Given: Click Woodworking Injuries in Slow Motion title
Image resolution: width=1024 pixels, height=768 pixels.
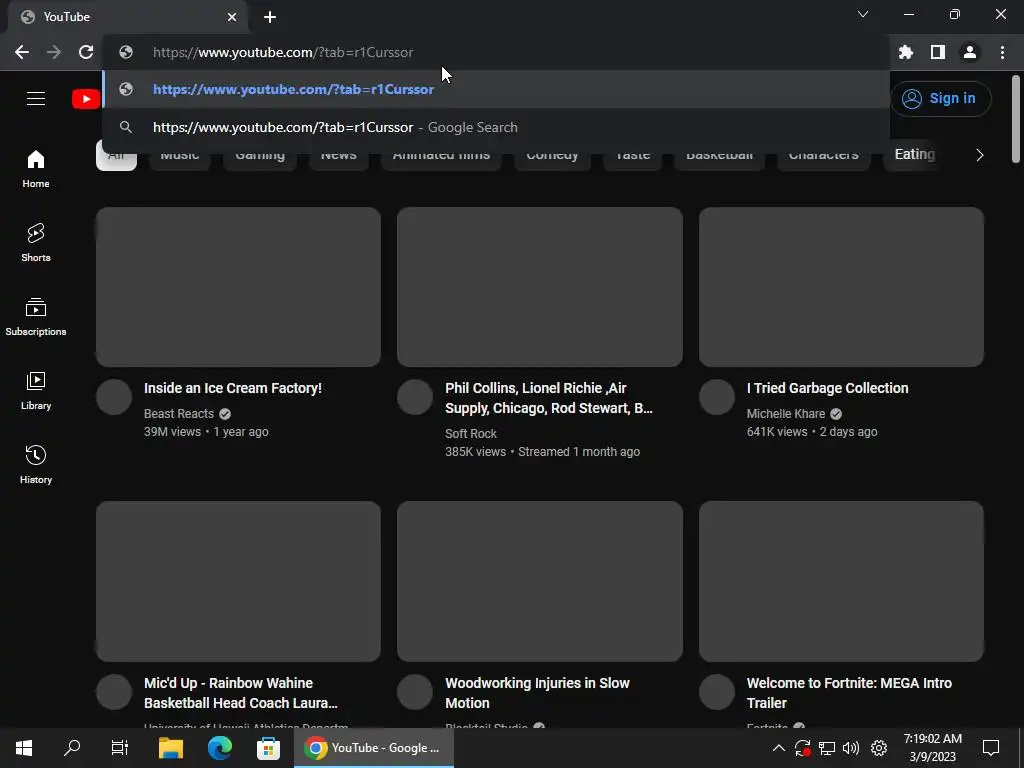Looking at the screenshot, I should click(x=537, y=693).
